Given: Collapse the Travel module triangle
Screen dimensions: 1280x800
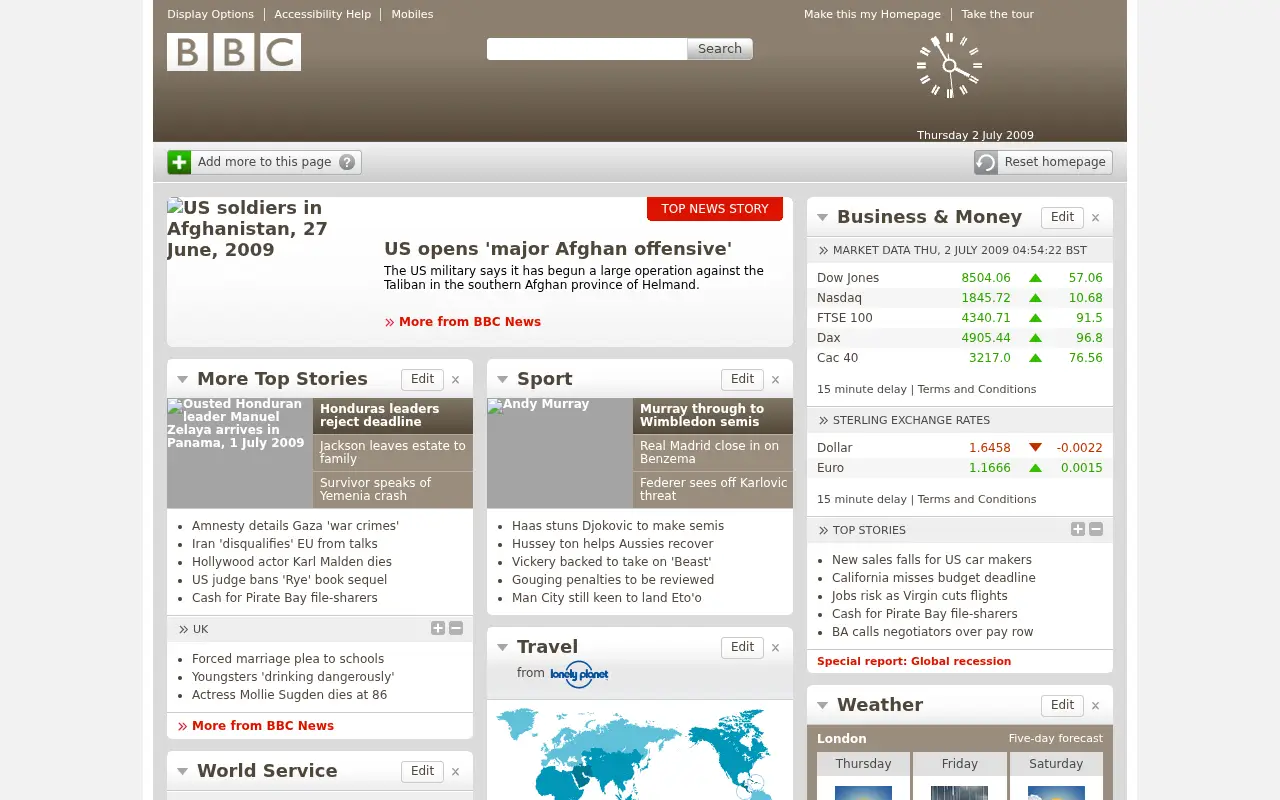Looking at the screenshot, I should click(502, 648).
